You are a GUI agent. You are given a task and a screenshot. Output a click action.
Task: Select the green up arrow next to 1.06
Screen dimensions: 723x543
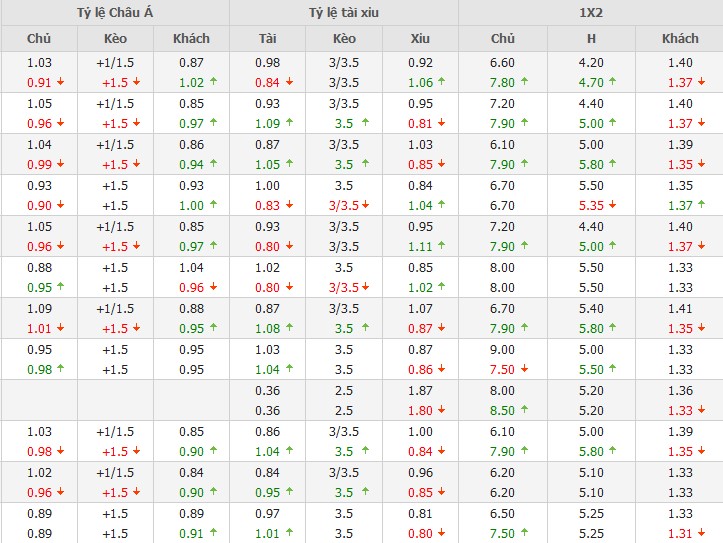tap(441, 83)
